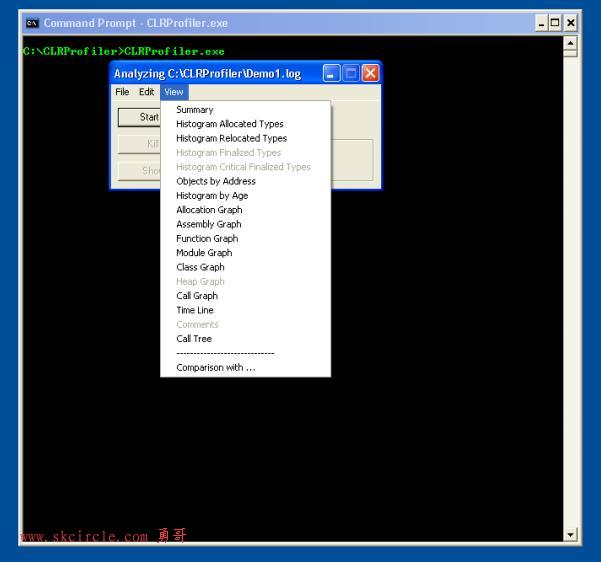Click the Start button in CLRProfiler
Screen dimensions: 601x562
[x=139, y=117]
